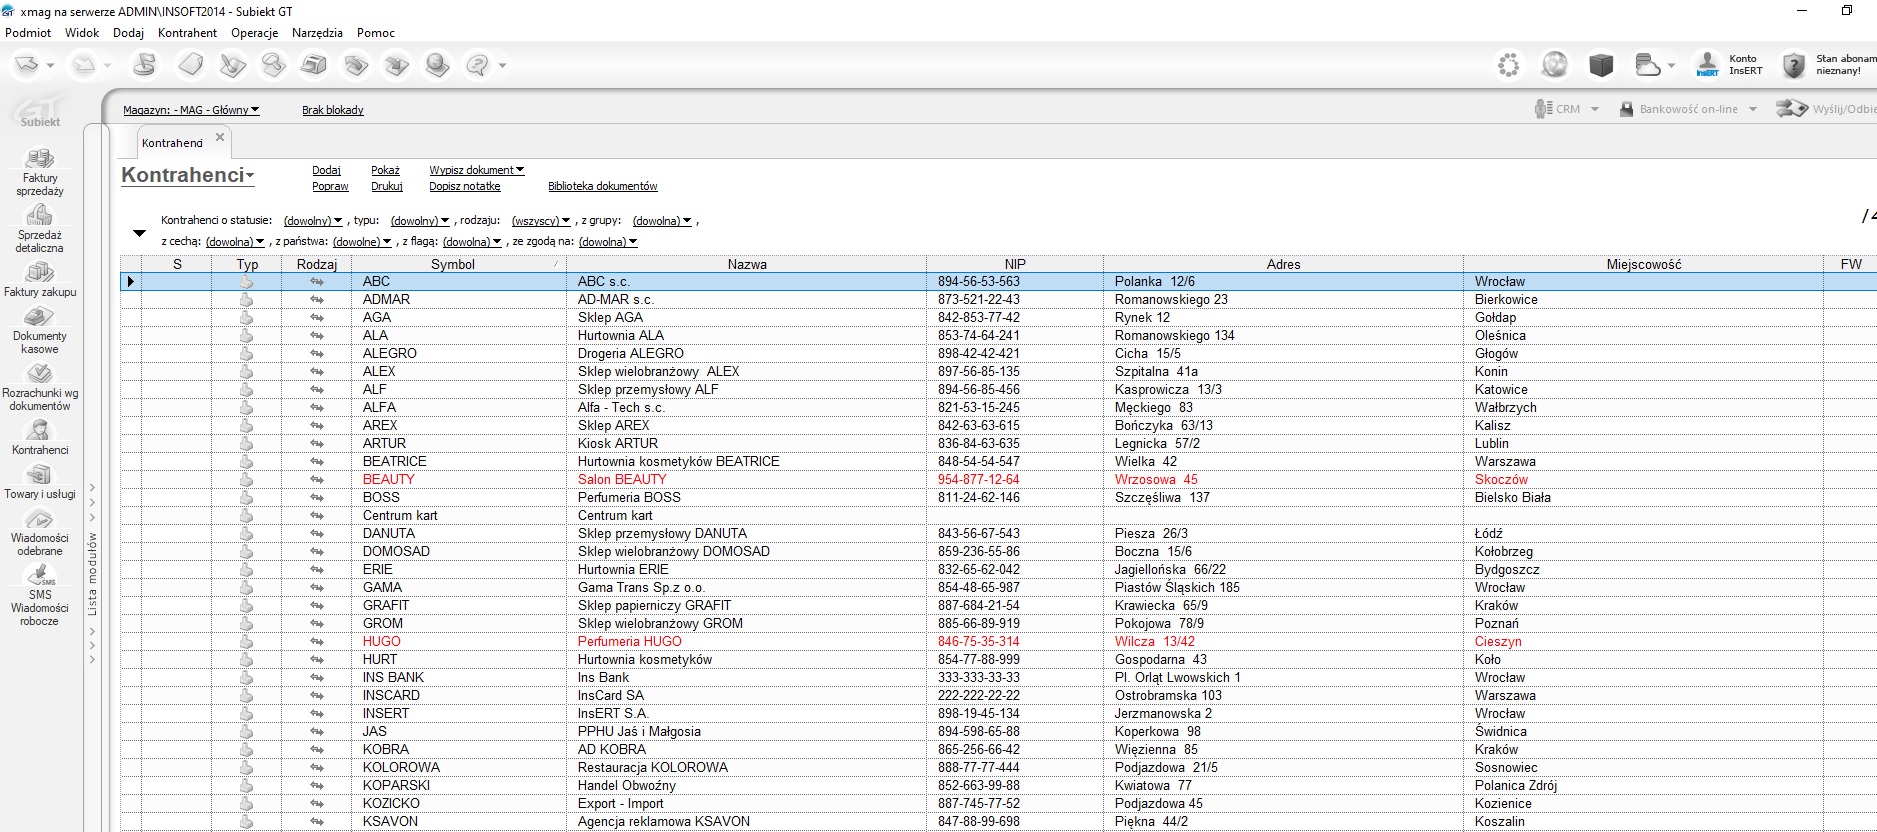This screenshot has height=832, width=1877.
Task: Click the Pokaż link
Action: (x=385, y=170)
